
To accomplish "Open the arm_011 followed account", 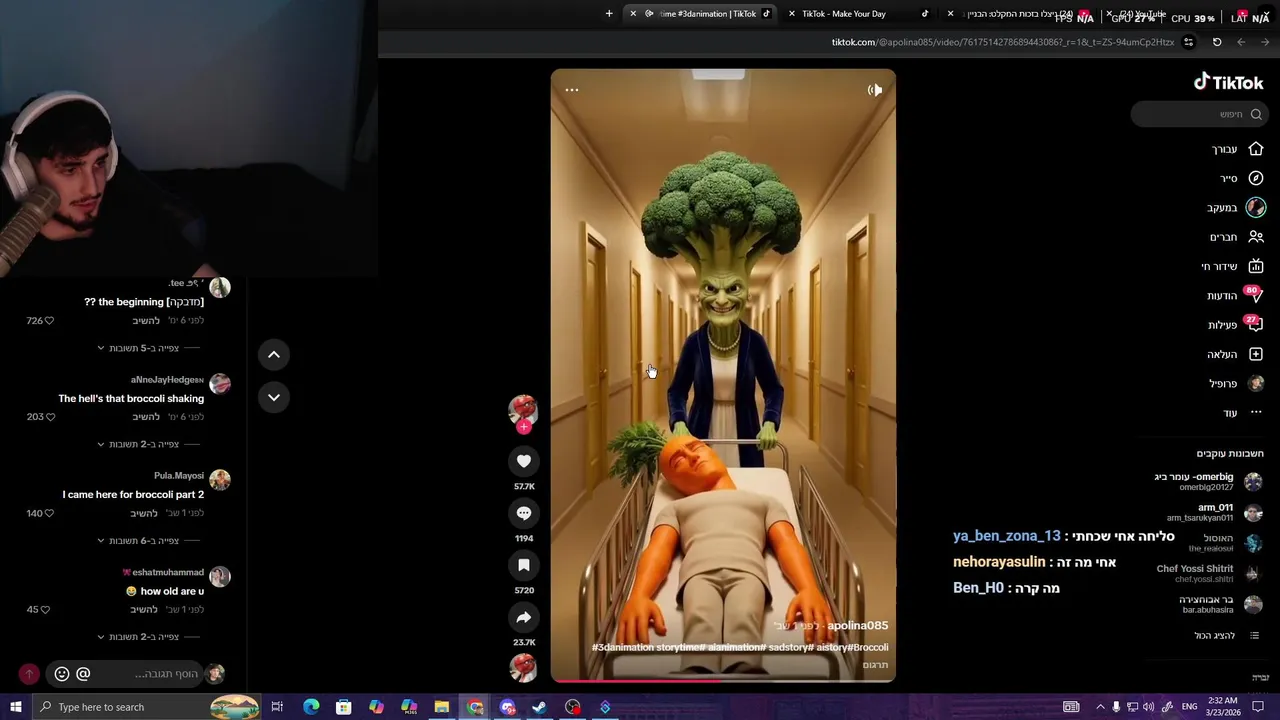I will click(1214, 512).
